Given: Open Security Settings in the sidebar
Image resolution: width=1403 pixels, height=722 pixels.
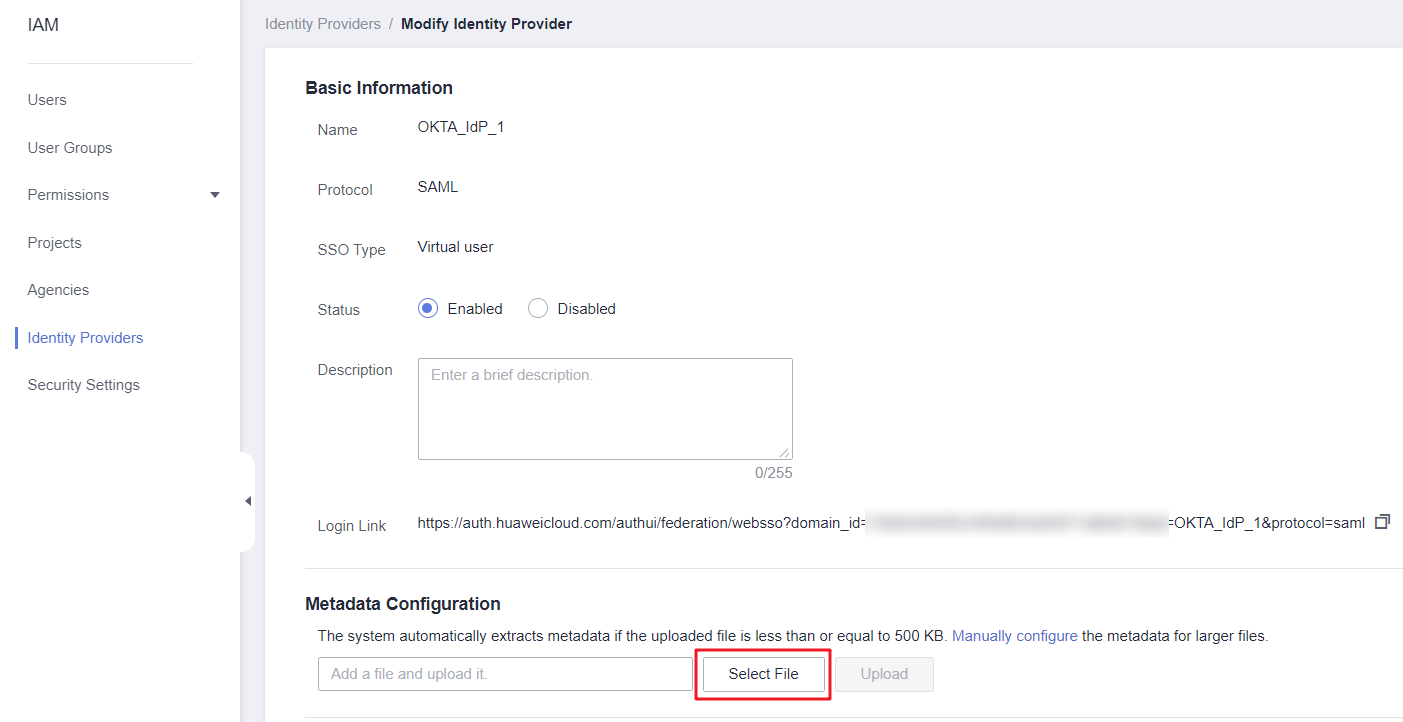Looking at the screenshot, I should coord(84,385).
